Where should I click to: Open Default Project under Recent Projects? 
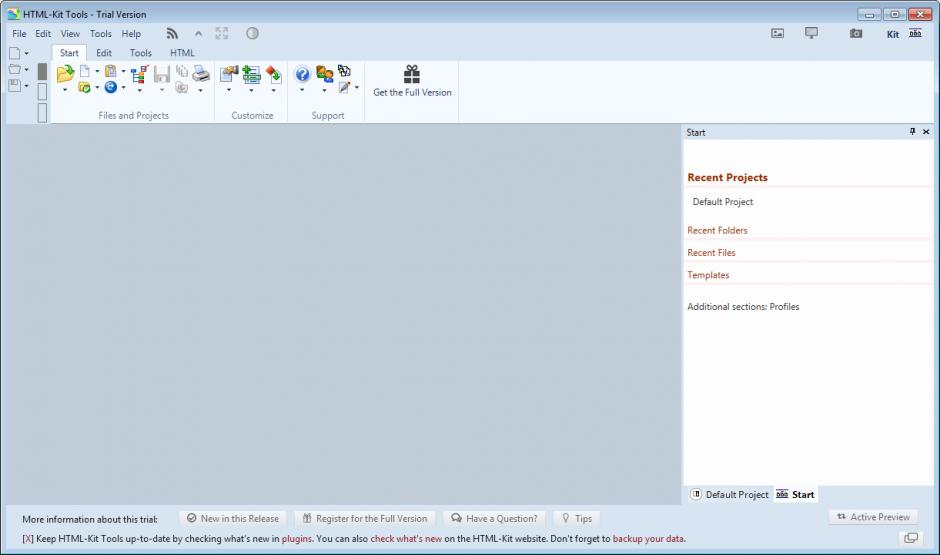(722, 202)
